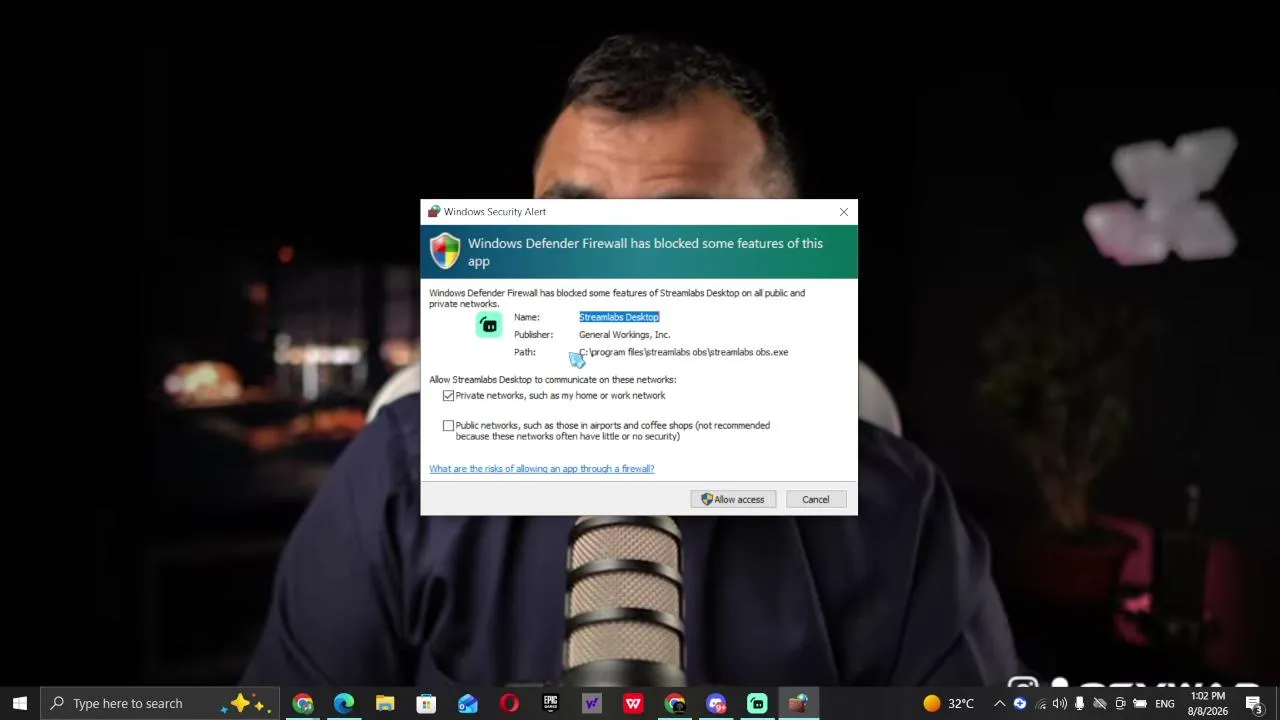Open Google Chrome beside the search box
This screenshot has height=720, width=1280.
tap(303, 703)
